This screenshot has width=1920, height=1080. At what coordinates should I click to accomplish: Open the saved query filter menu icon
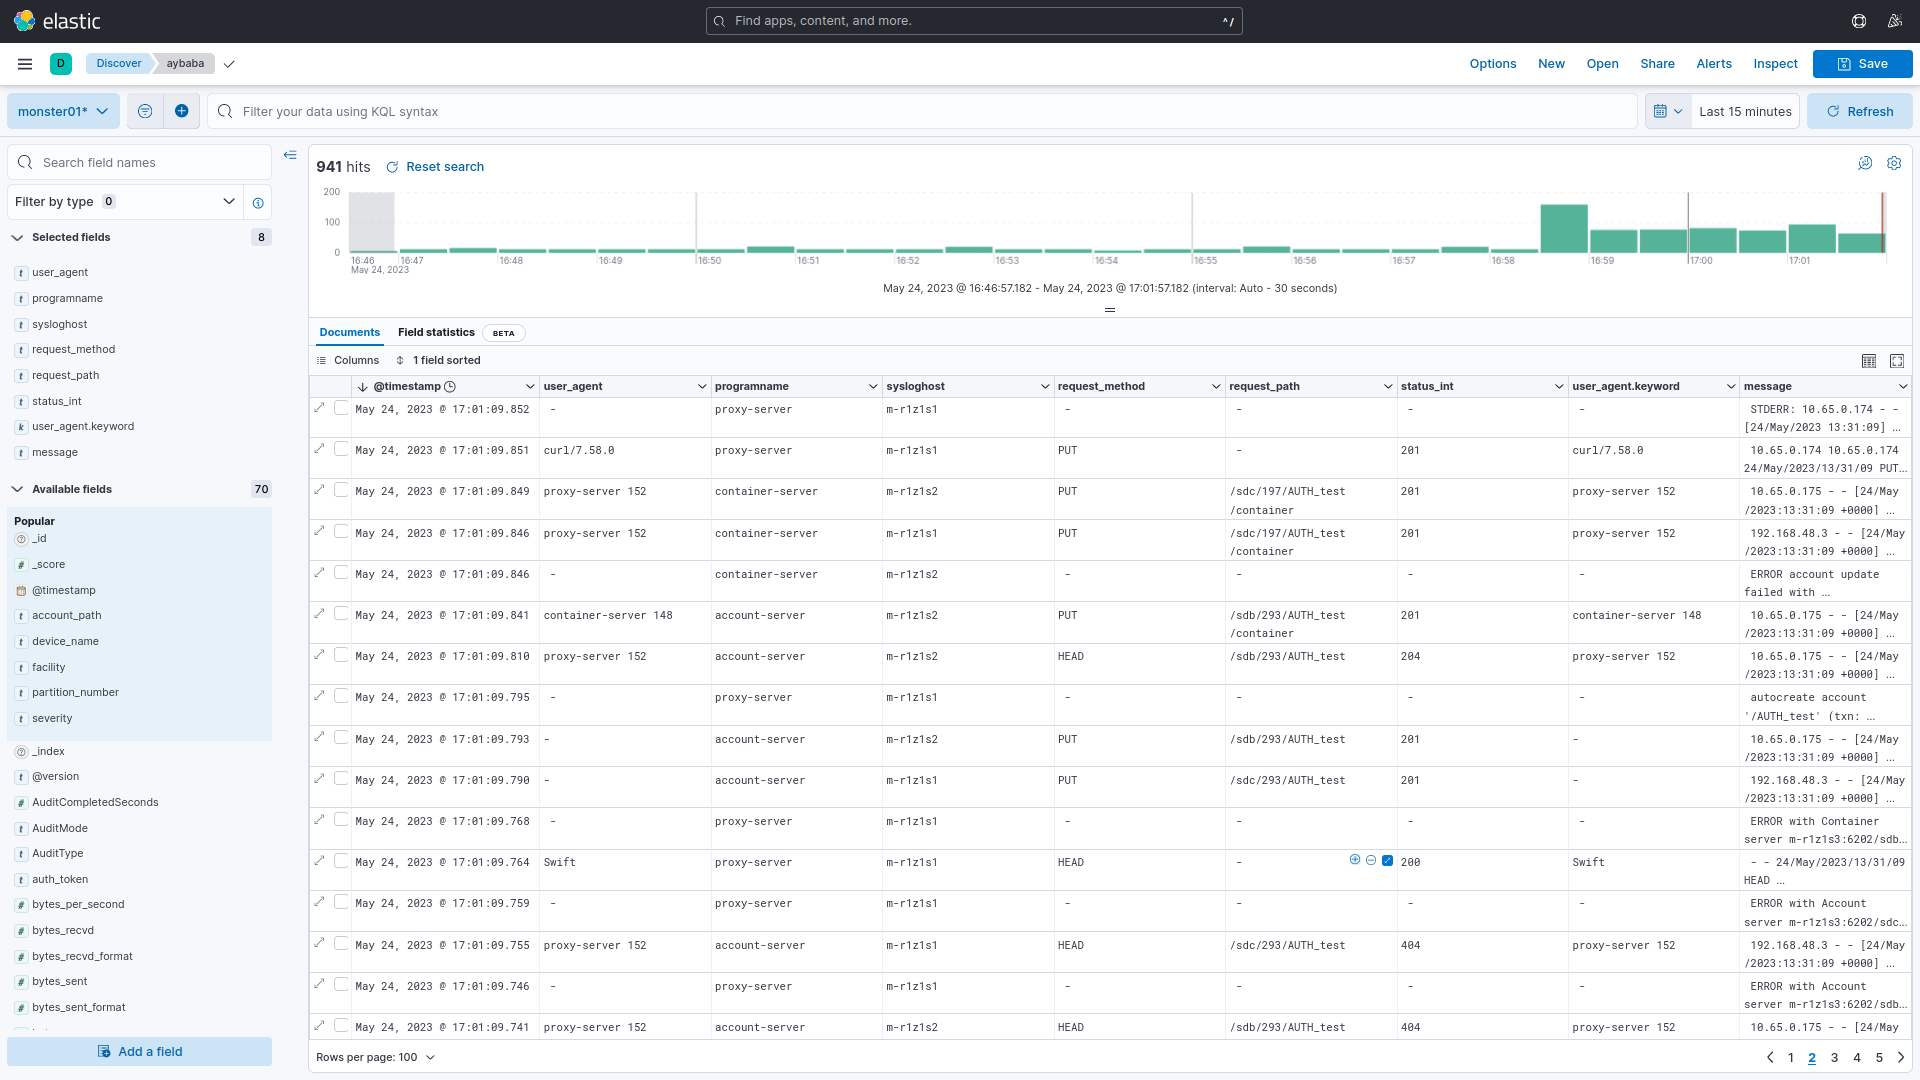(x=145, y=111)
